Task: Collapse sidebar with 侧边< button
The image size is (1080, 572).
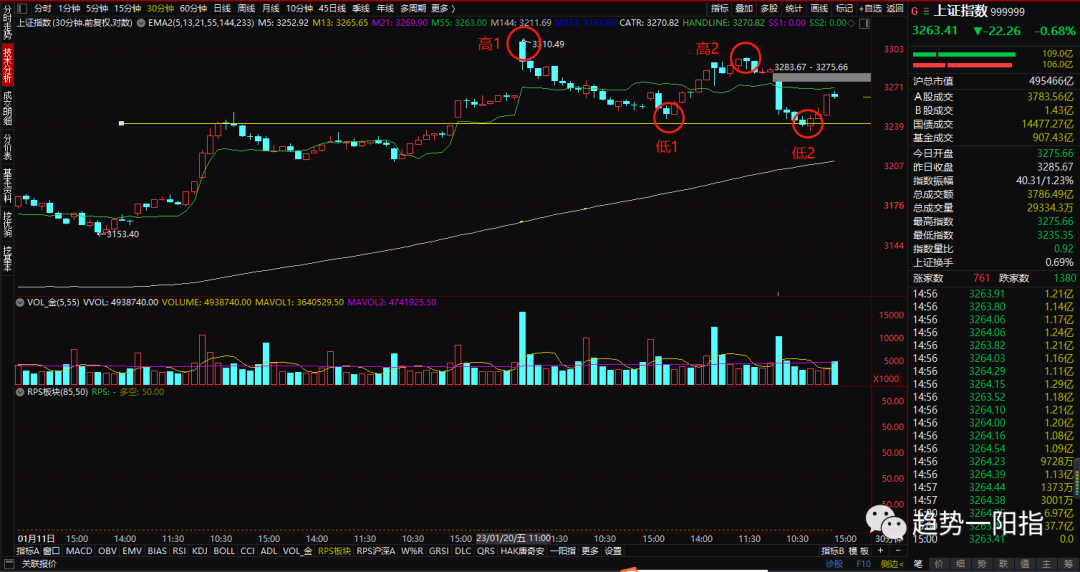Action: pyautogui.click(x=892, y=564)
